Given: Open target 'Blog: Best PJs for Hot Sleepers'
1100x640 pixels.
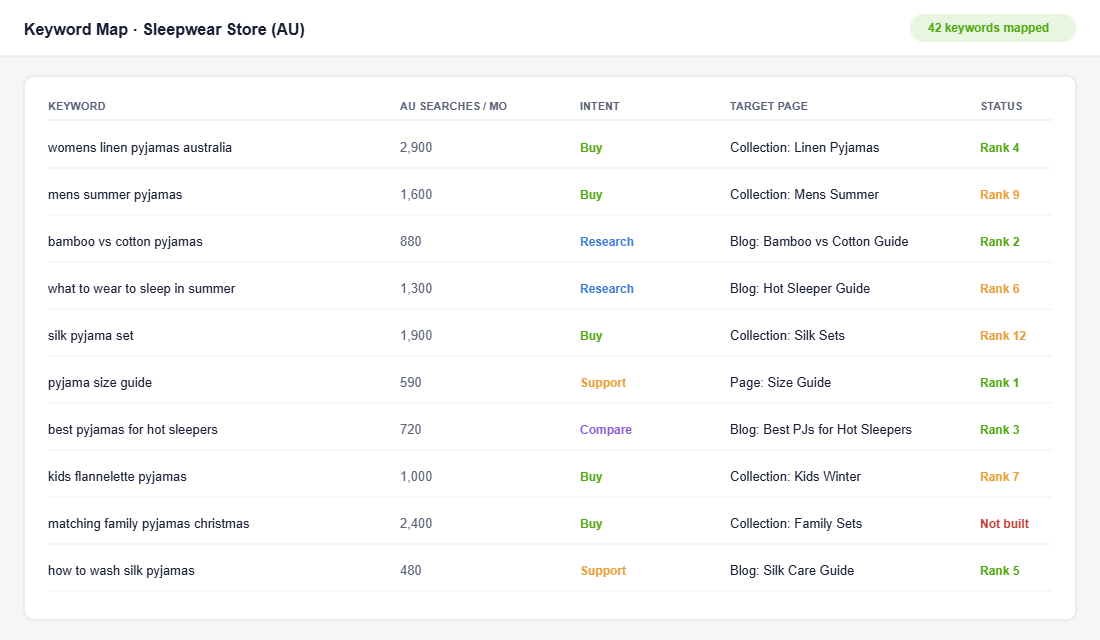Looking at the screenshot, I should point(821,429).
